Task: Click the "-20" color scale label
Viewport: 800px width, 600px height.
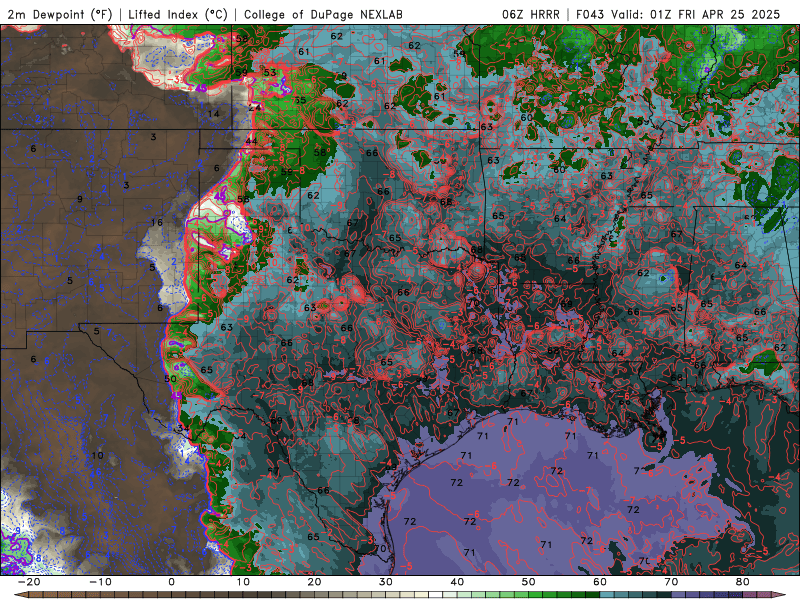Action: pos(29,582)
